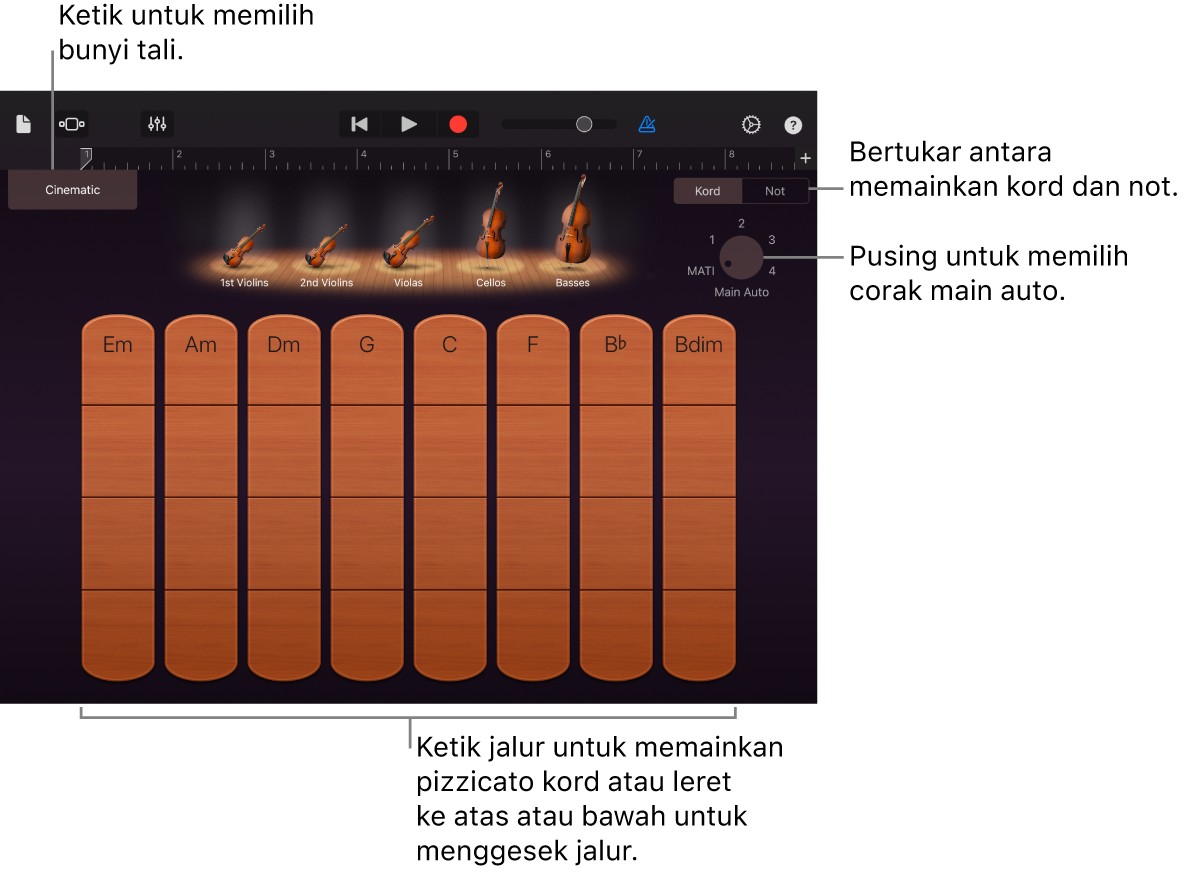Image resolution: width=1192 pixels, height=878 pixels.
Task: Toggle the 2nd Violins instrument
Action: (x=326, y=255)
